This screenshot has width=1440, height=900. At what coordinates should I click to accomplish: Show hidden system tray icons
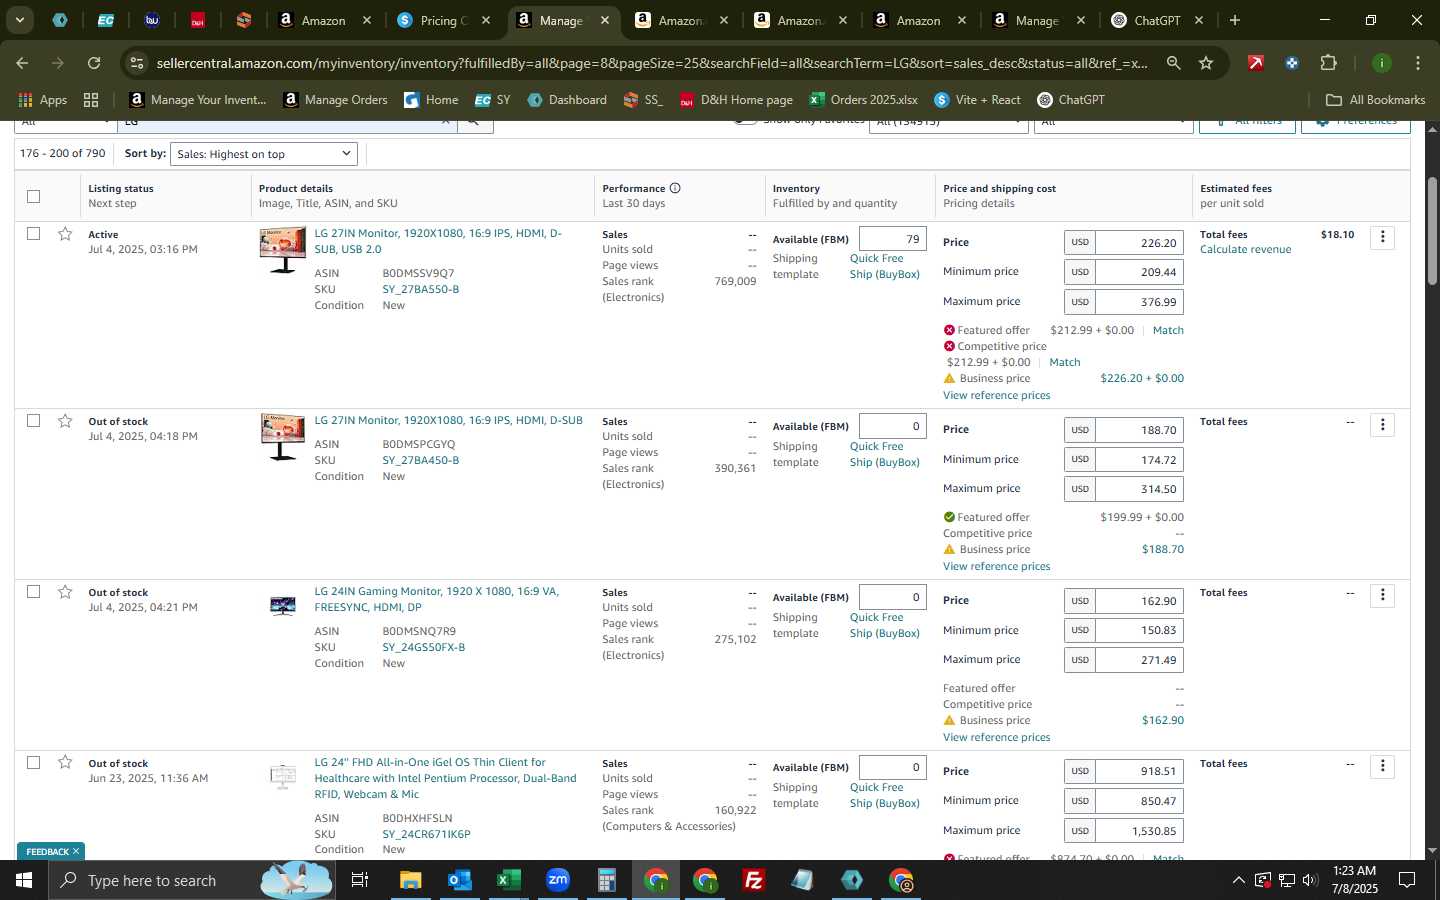tap(1238, 880)
